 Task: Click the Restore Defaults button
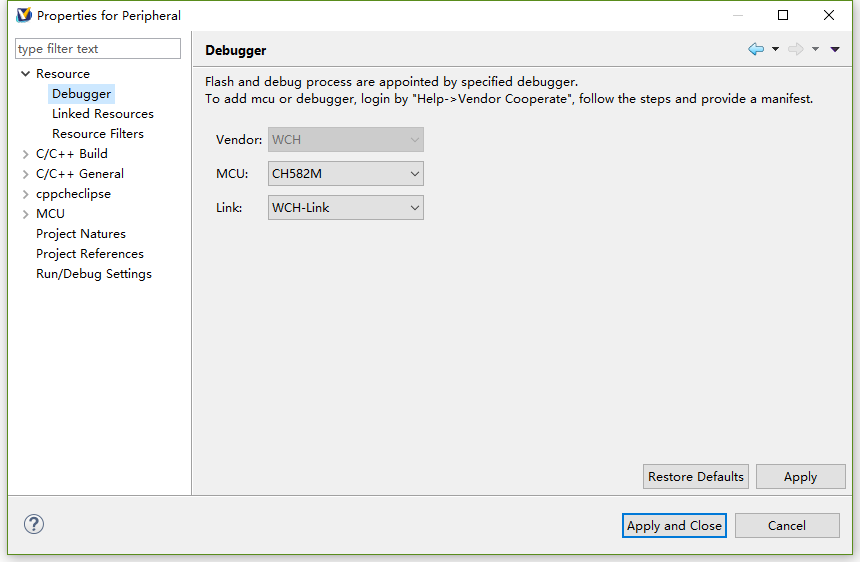coord(696,477)
